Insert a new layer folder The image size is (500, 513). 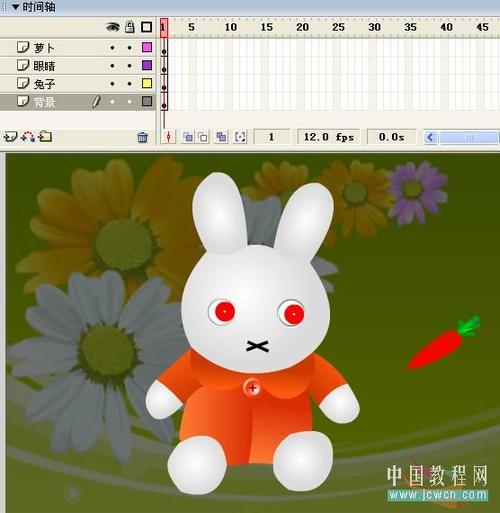pos(45,137)
